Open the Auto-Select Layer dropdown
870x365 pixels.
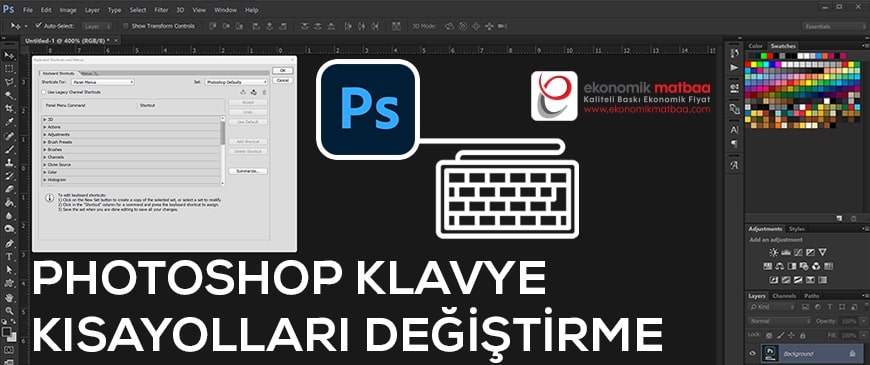pyautogui.click(x=97, y=26)
